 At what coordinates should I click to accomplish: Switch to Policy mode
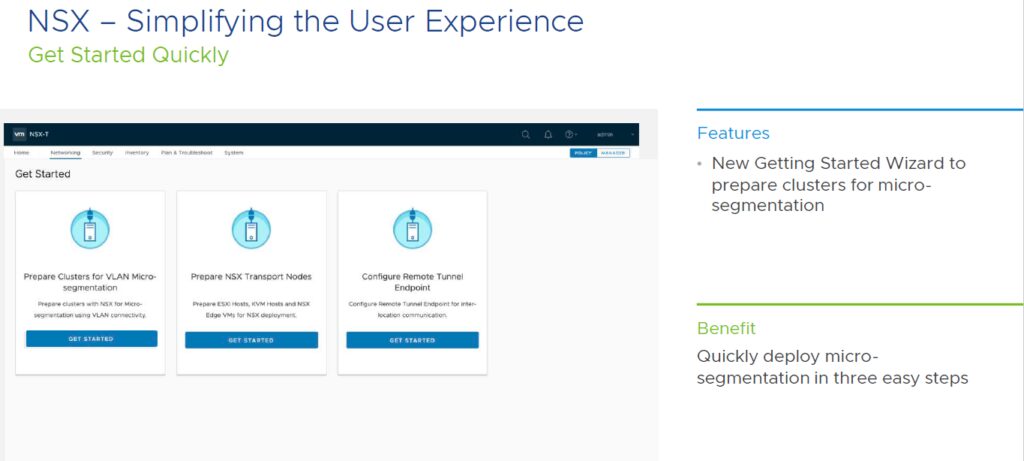(x=583, y=153)
